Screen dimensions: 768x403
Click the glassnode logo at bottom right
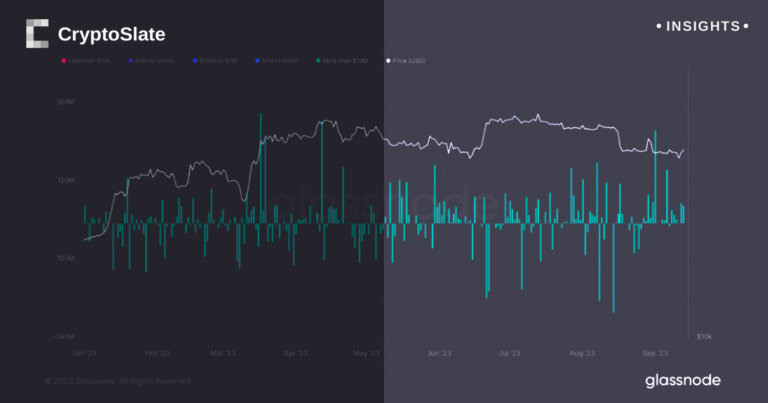coord(682,380)
